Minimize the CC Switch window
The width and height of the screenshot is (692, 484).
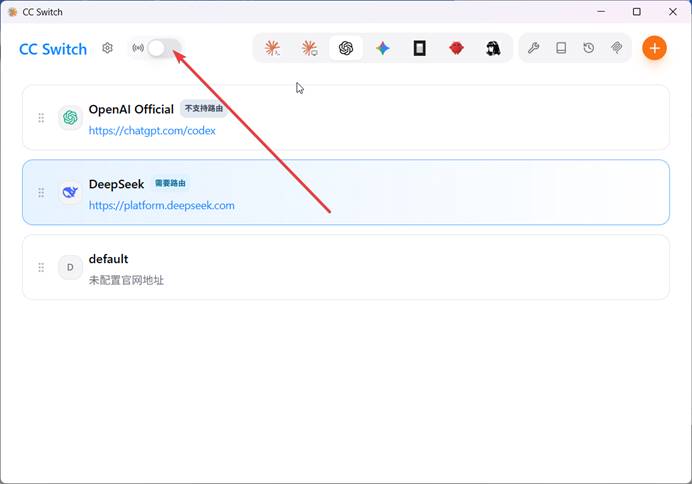coord(601,11)
